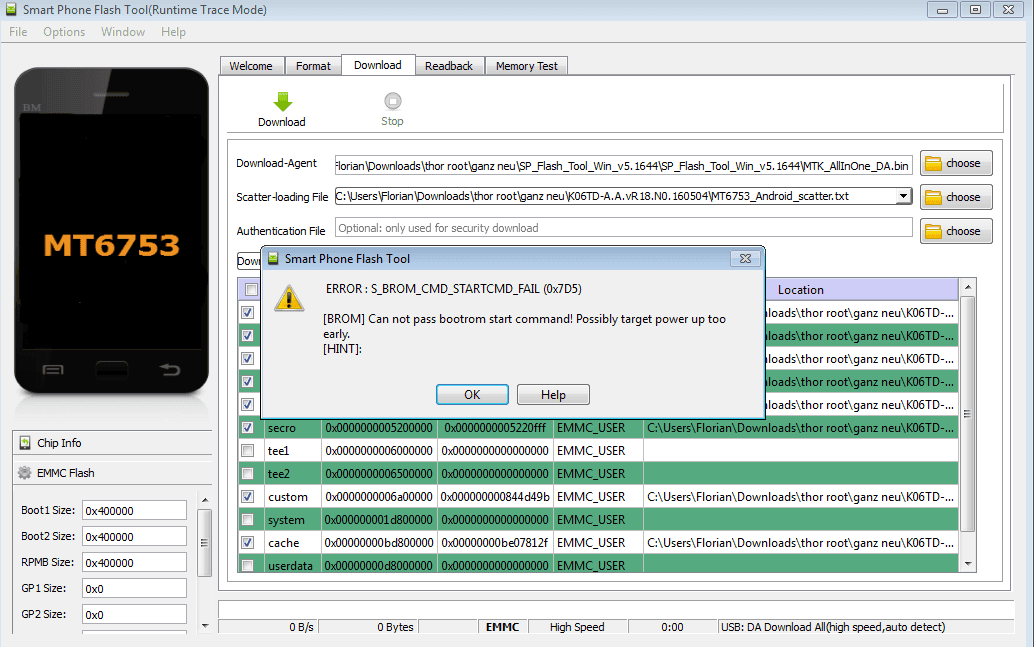Check the tee1 partition checkbox
This screenshot has height=647, width=1034.
[247, 450]
